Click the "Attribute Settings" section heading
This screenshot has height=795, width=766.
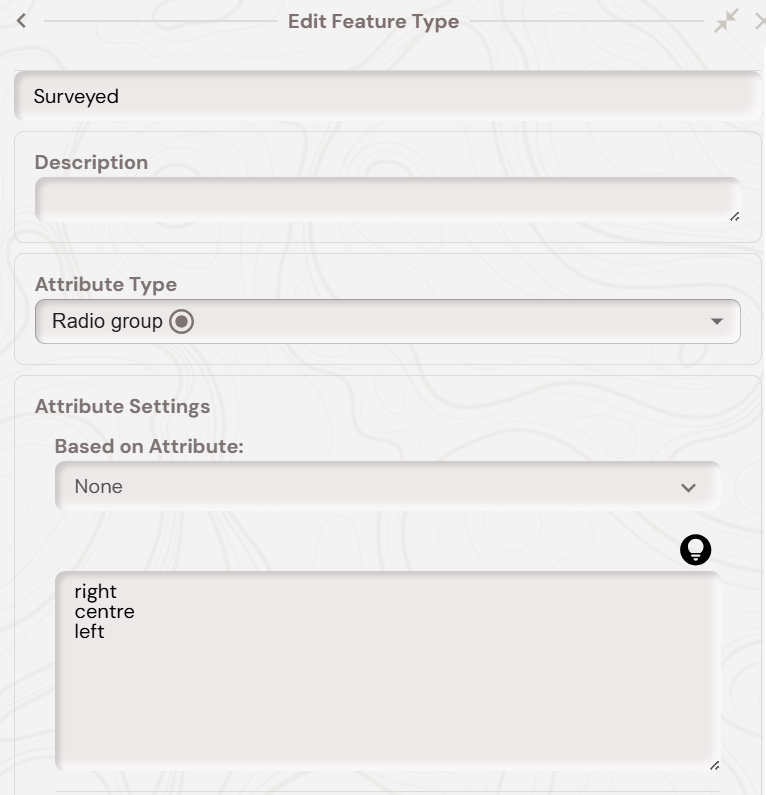[x=122, y=406]
